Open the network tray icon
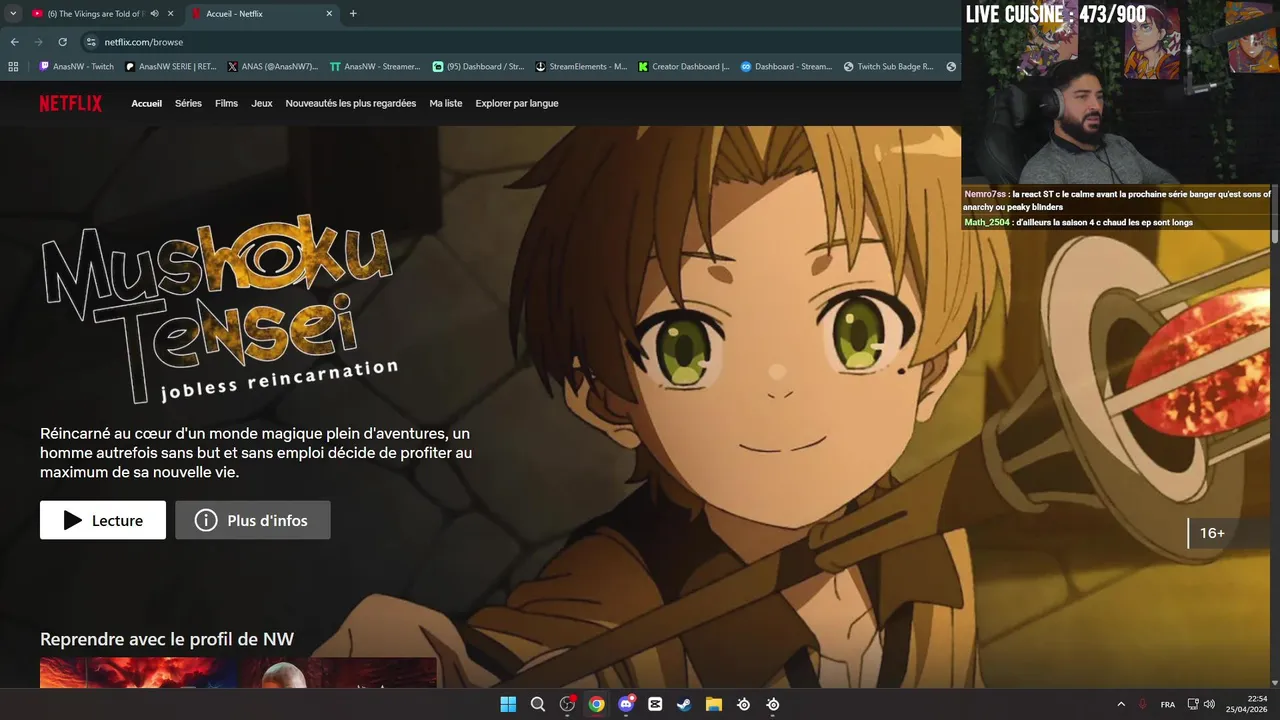 (x=1194, y=704)
